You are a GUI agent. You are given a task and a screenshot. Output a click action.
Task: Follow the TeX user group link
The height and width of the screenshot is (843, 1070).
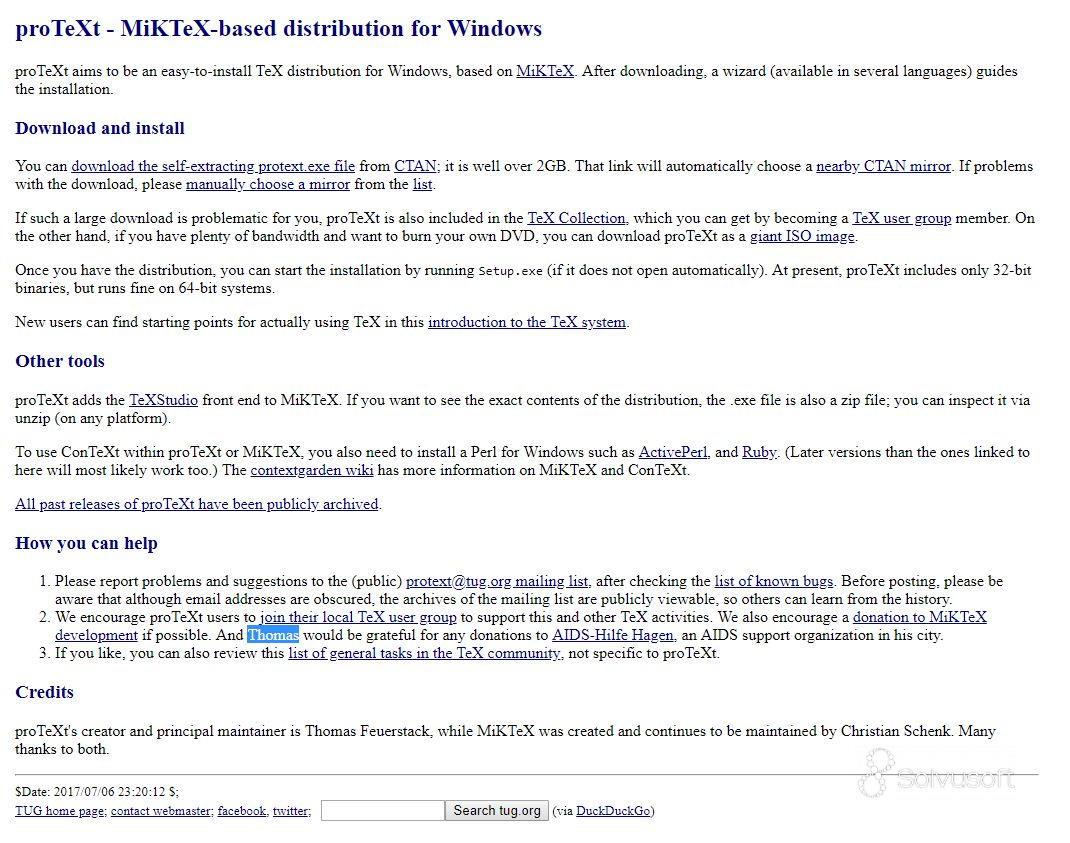pos(901,218)
